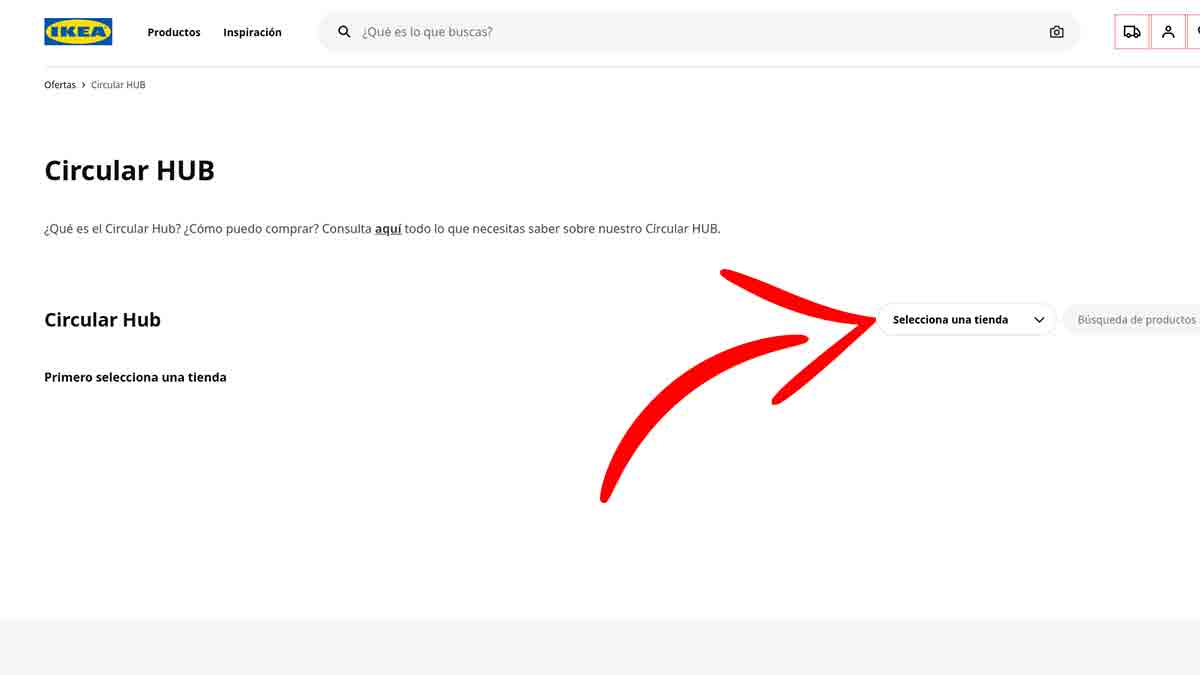Open the user account profile icon
Screen dimensions: 1200x675
tap(1168, 32)
